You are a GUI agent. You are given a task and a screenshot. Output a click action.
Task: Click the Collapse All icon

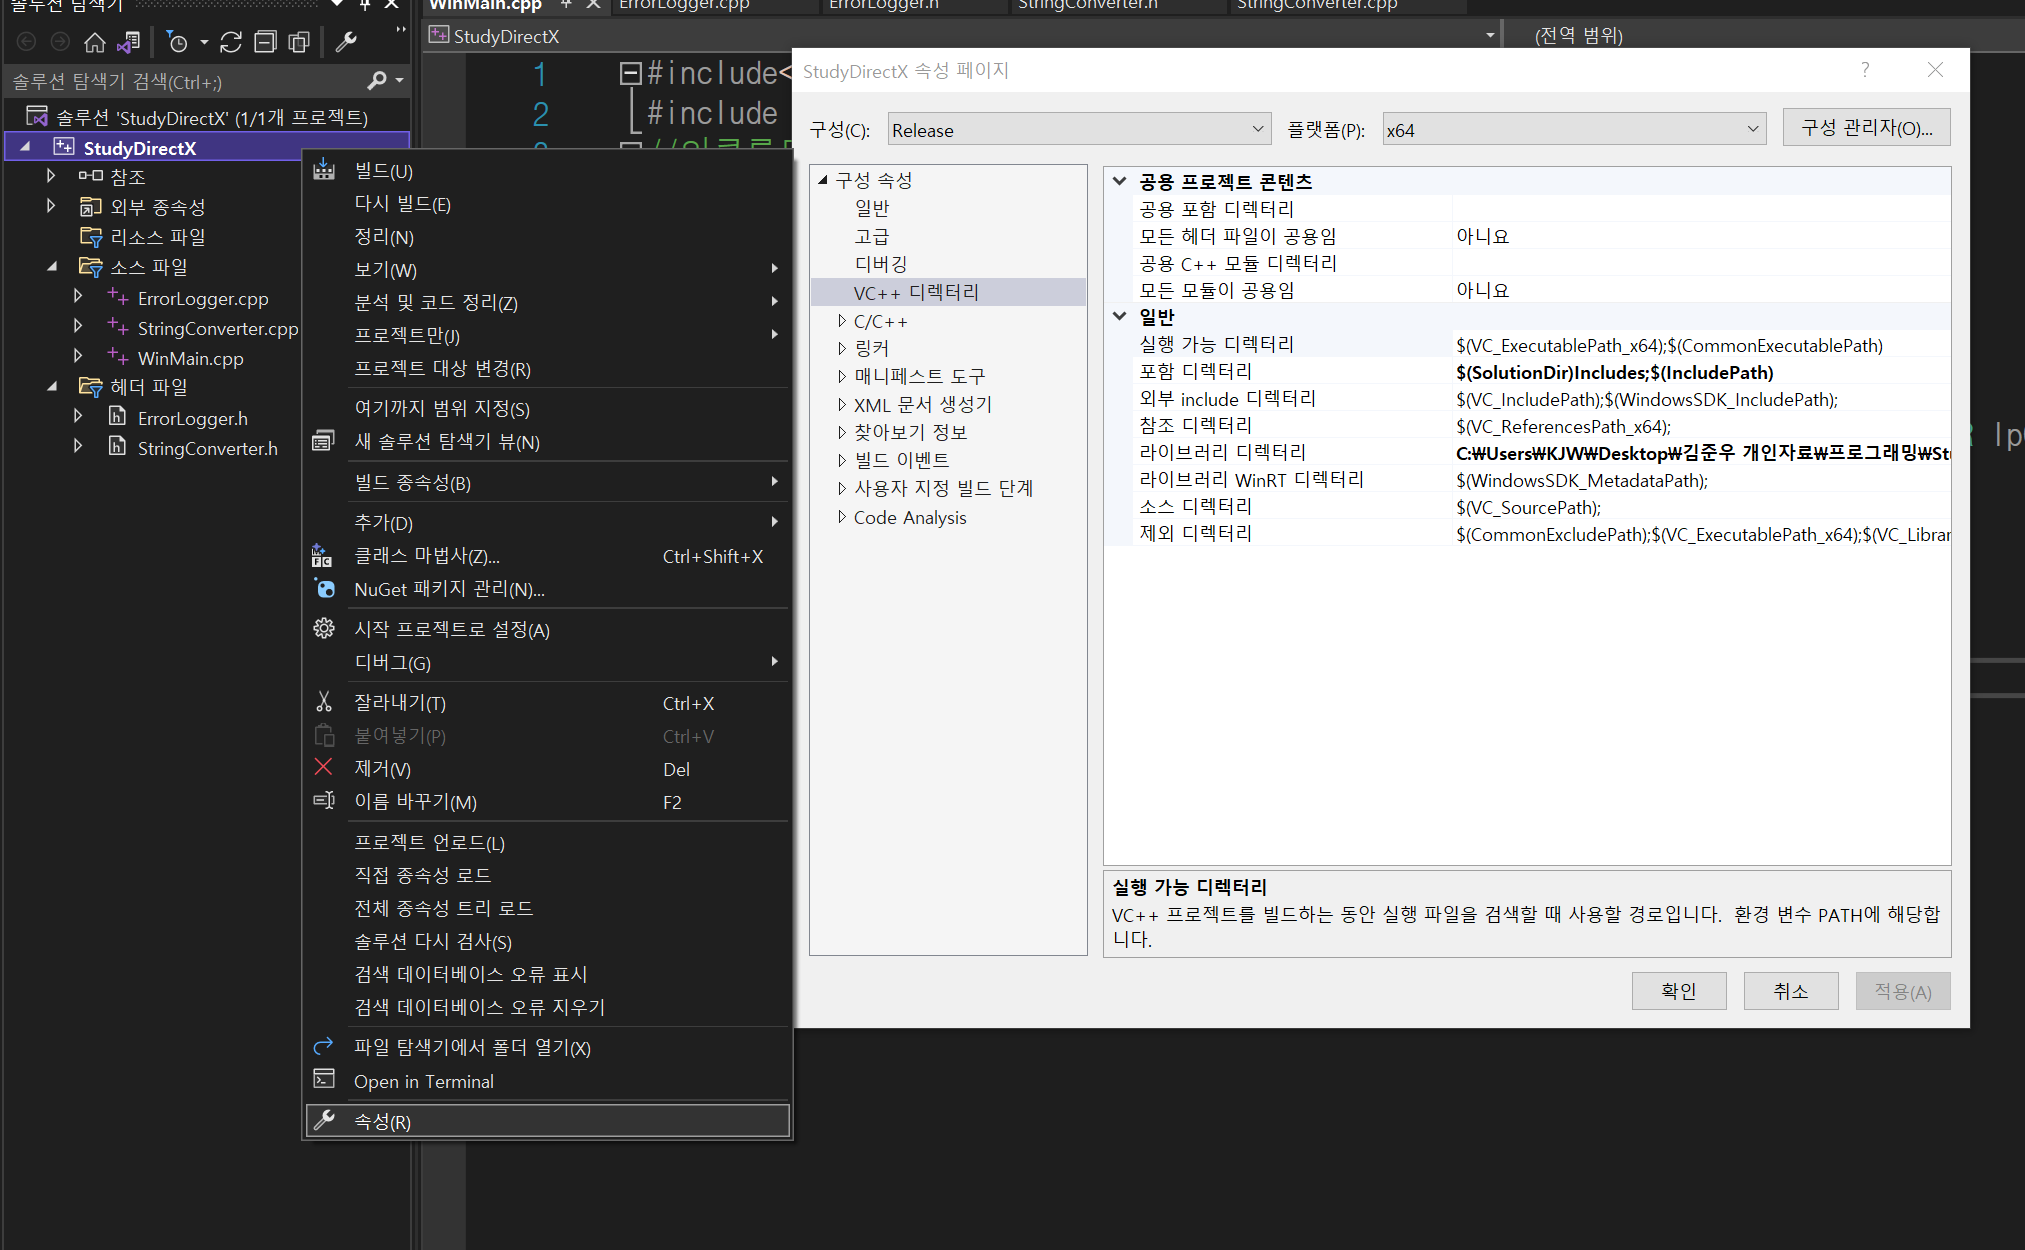(x=265, y=42)
